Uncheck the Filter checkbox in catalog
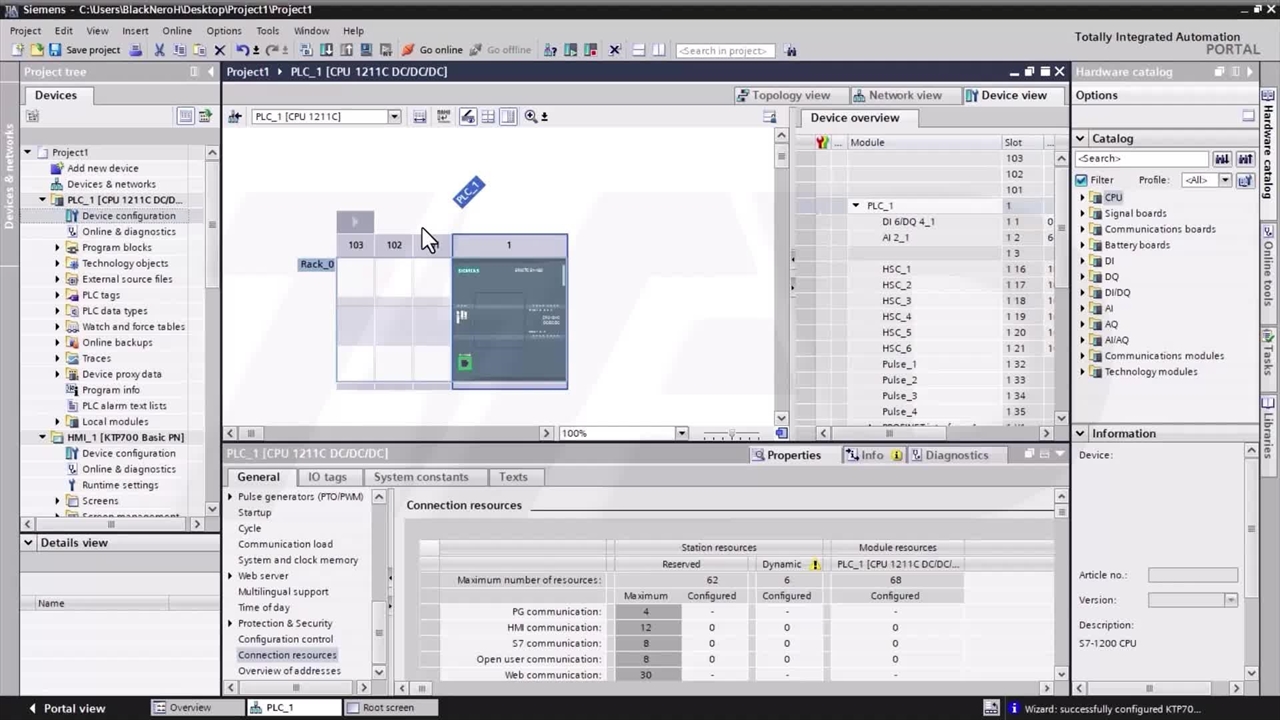This screenshot has width=1280, height=720. coord(1081,180)
